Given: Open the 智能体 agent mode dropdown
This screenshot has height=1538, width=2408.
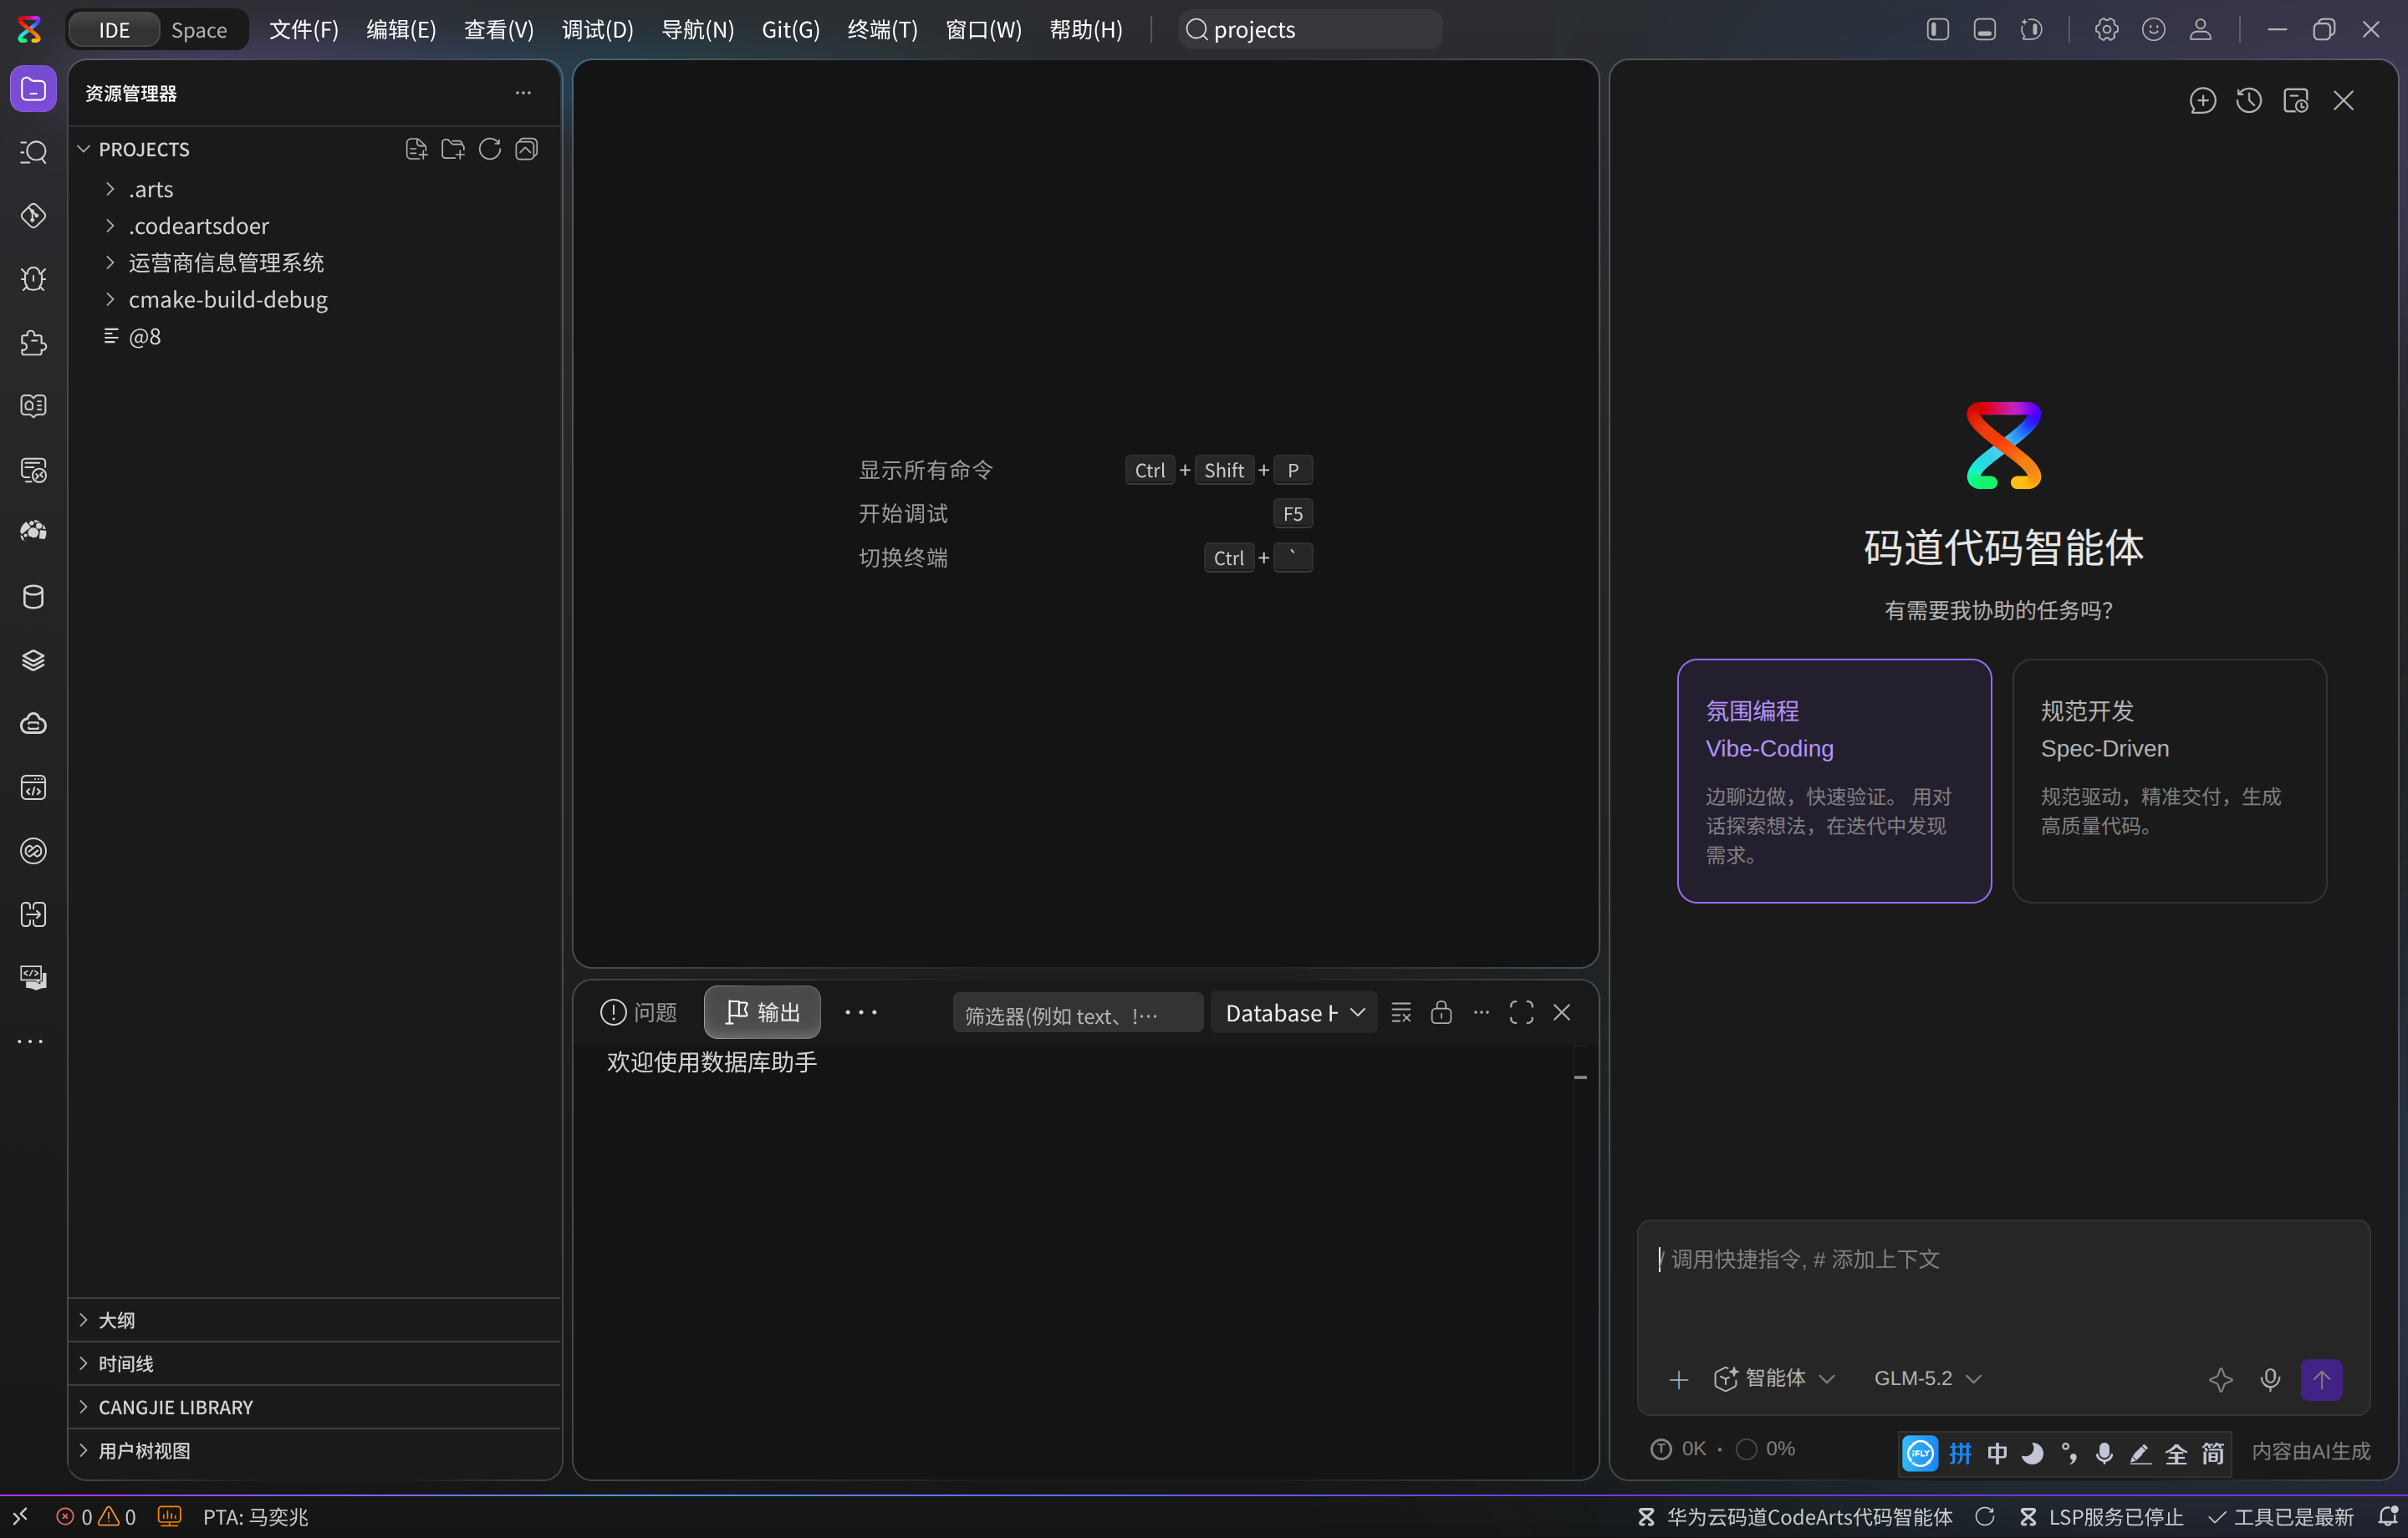Looking at the screenshot, I should 1774,1378.
